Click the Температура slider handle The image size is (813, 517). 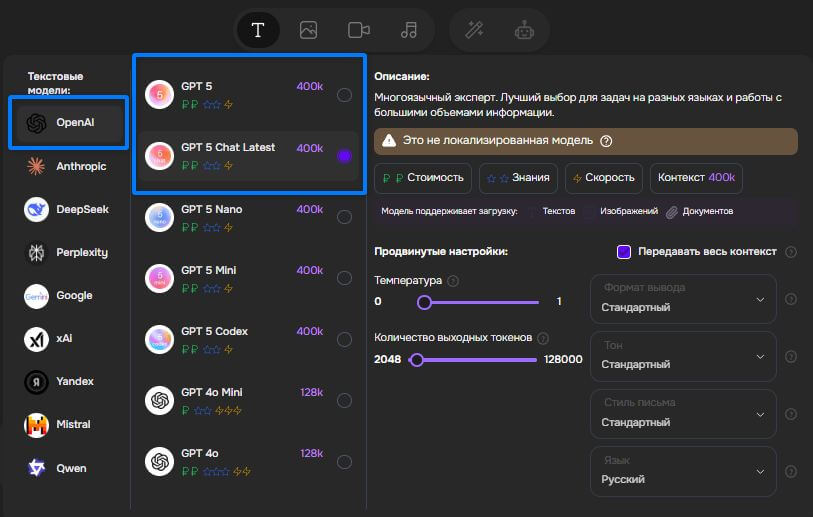click(424, 301)
